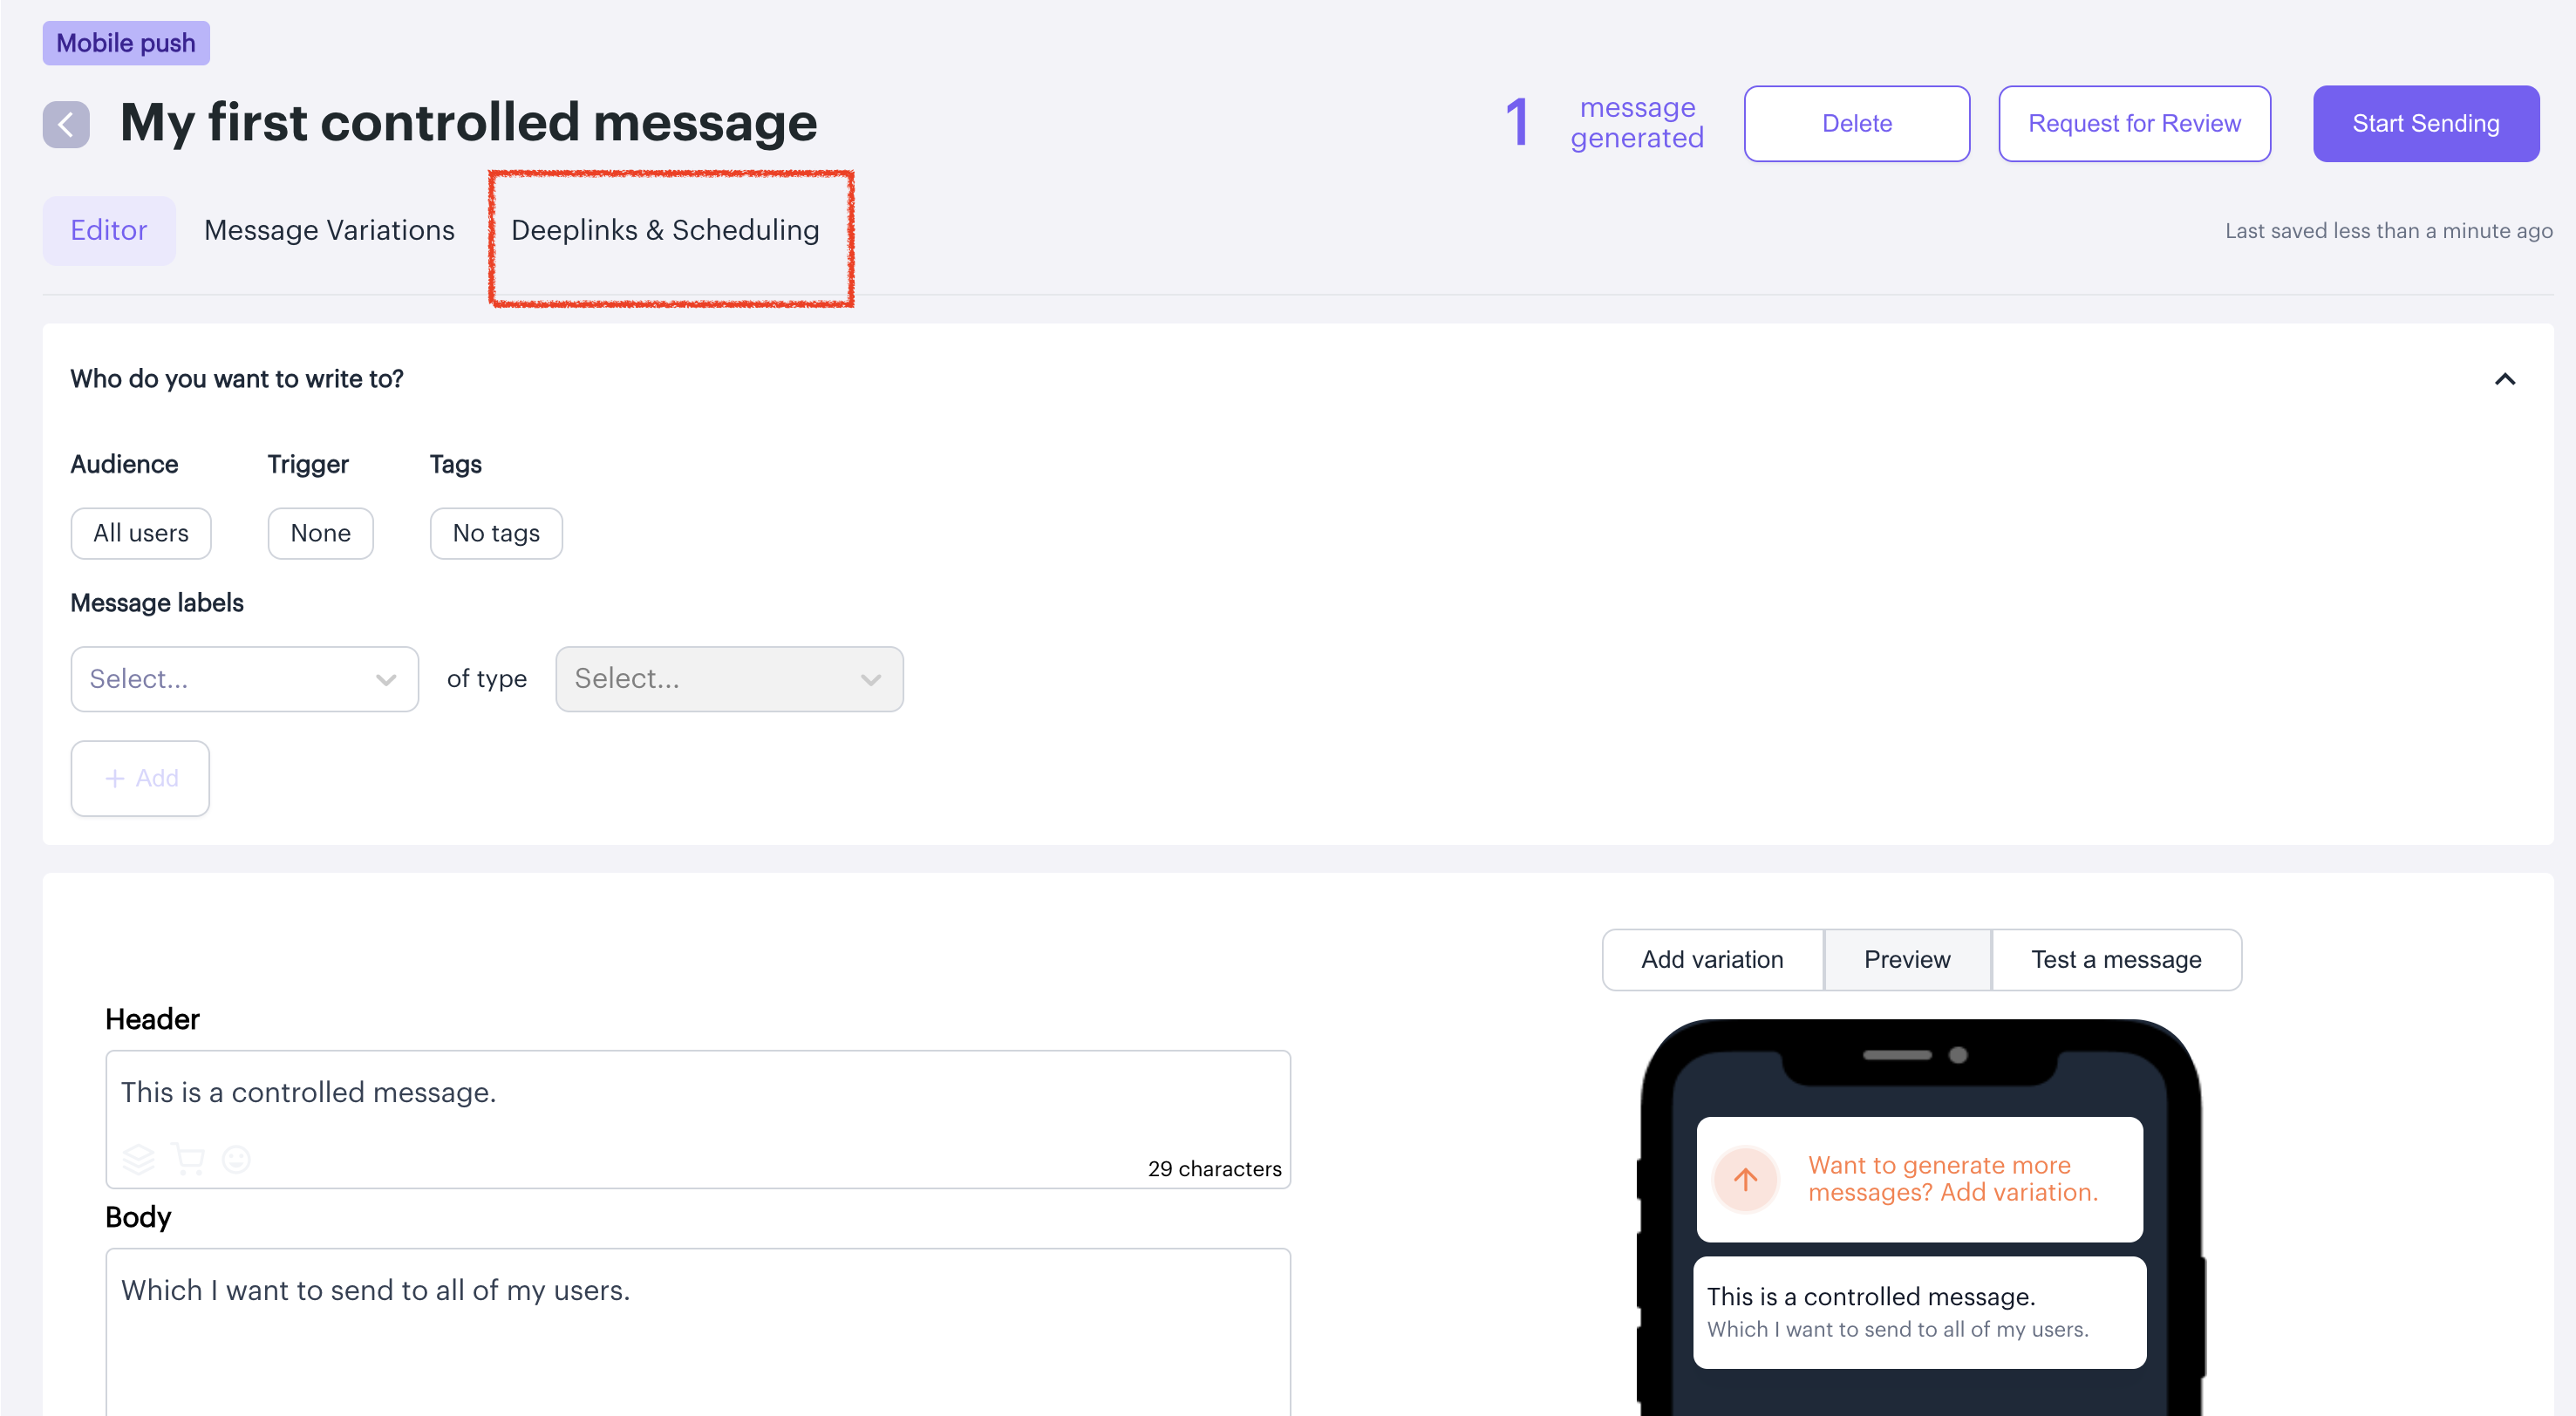This screenshot has width=2576, height=1416.
Task: Open the first Message labels Select dropdown
Action: click(x=244, y=679)
